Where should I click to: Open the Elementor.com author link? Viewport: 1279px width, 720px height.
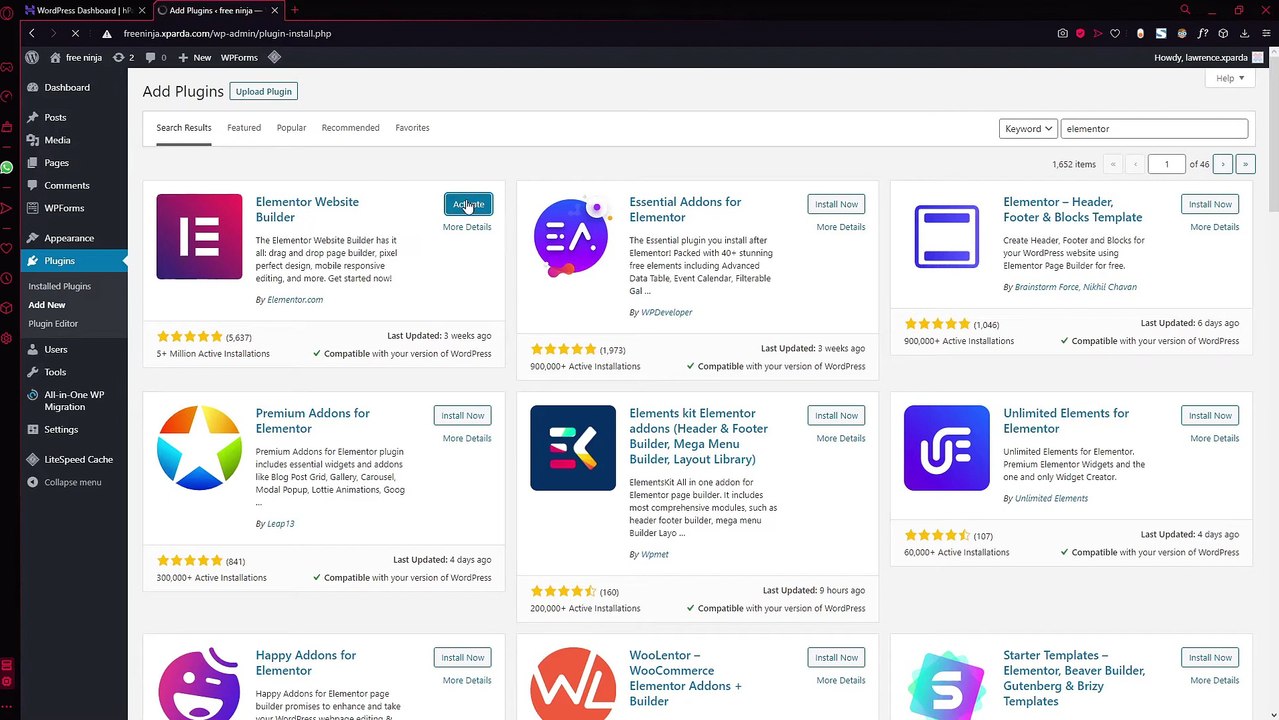coord(295,300)
